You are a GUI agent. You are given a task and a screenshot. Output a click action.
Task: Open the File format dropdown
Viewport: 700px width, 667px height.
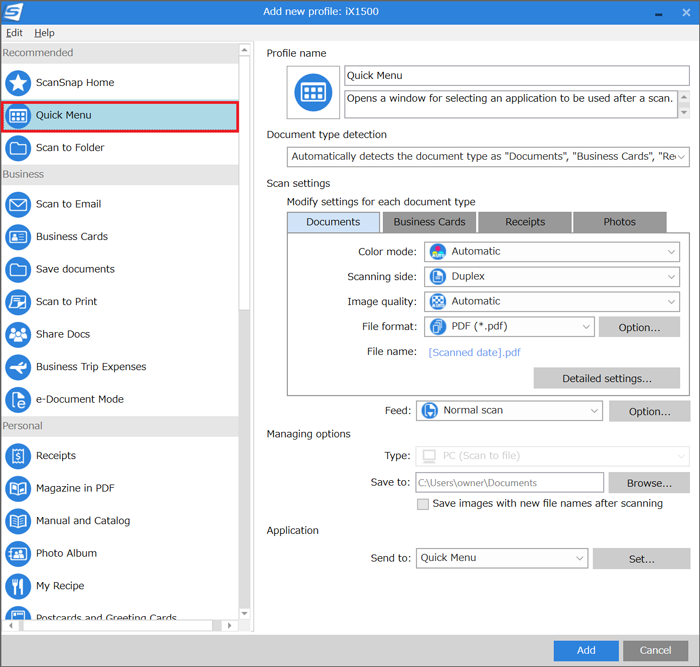pyautogui.click(x=509, y=327)
